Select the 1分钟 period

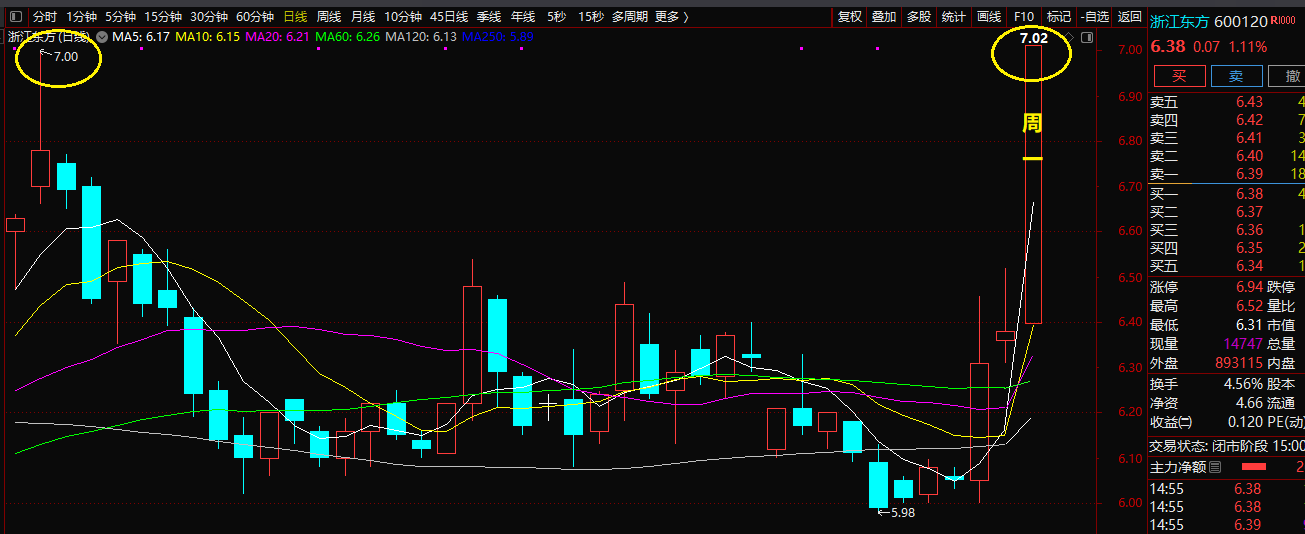tap(82, 17)
